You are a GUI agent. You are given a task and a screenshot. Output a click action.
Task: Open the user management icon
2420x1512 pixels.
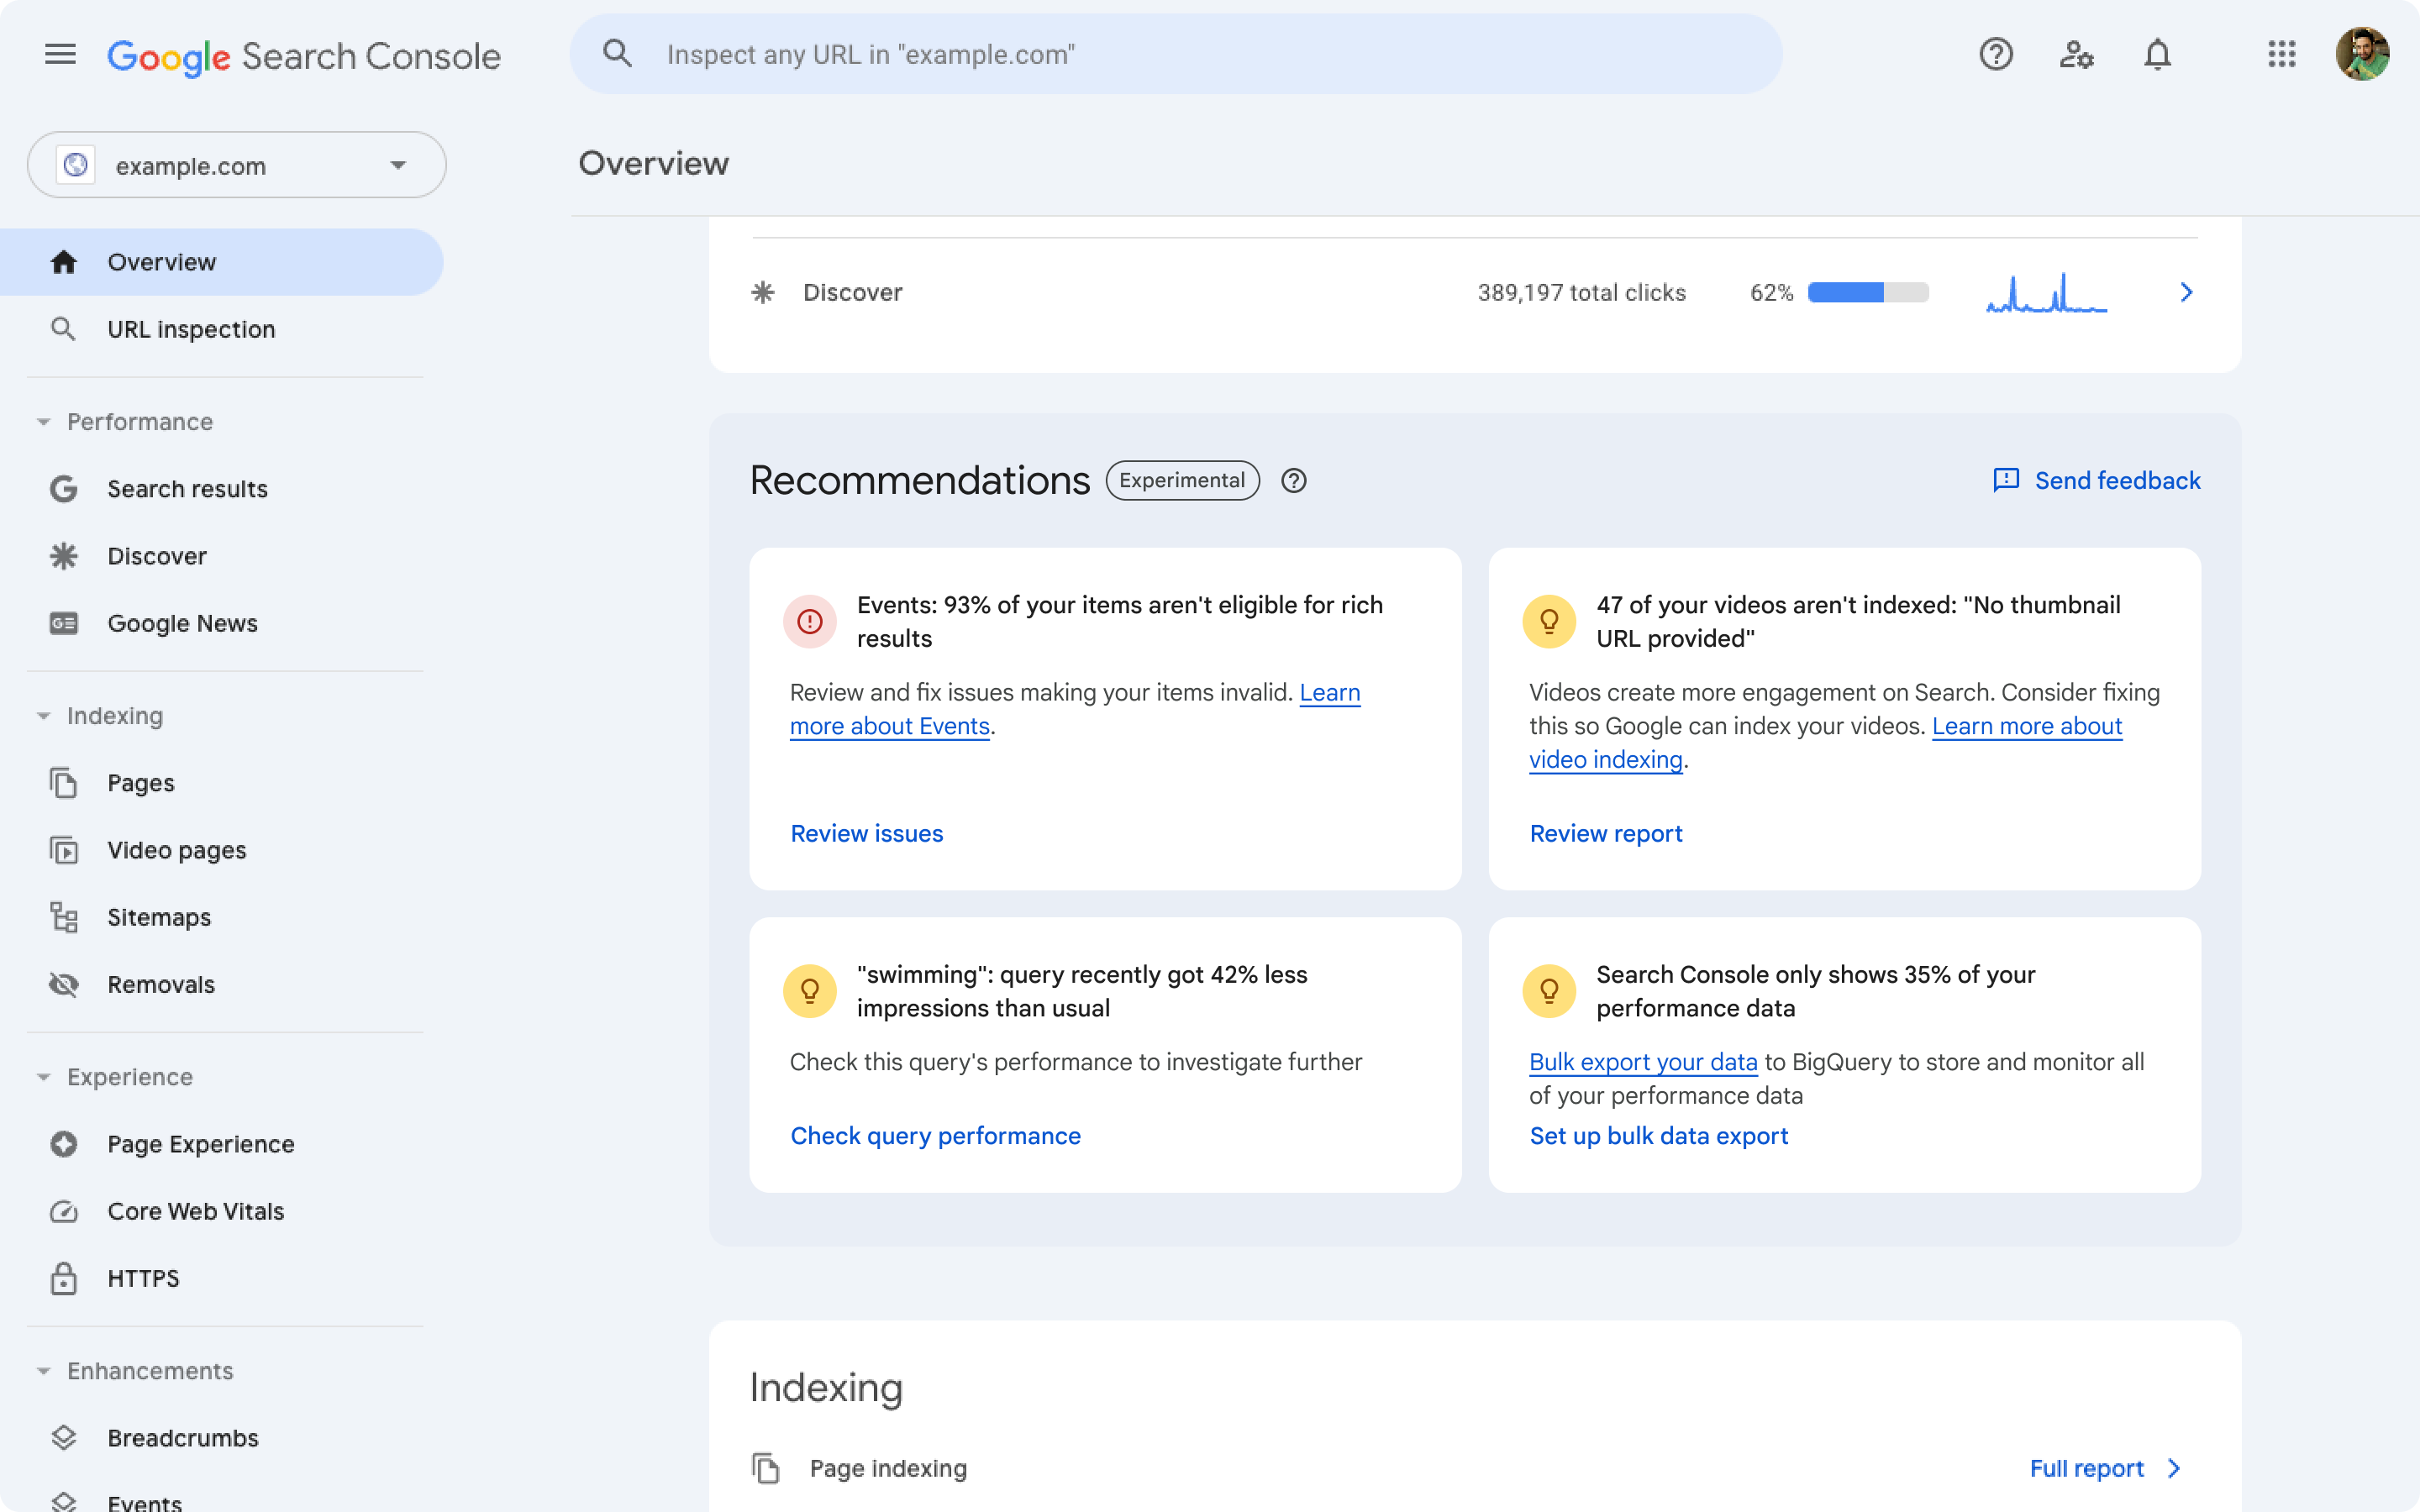2077,54
